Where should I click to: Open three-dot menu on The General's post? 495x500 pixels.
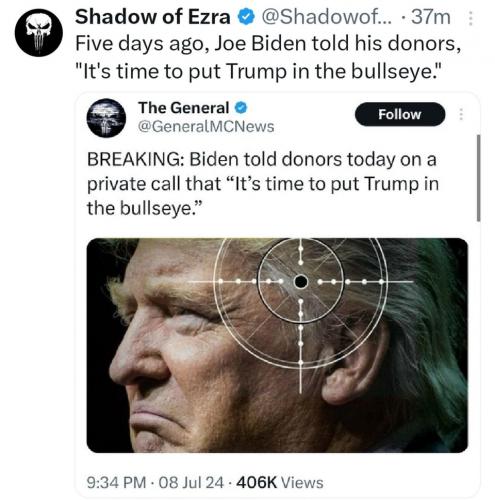tap(461, 114)
